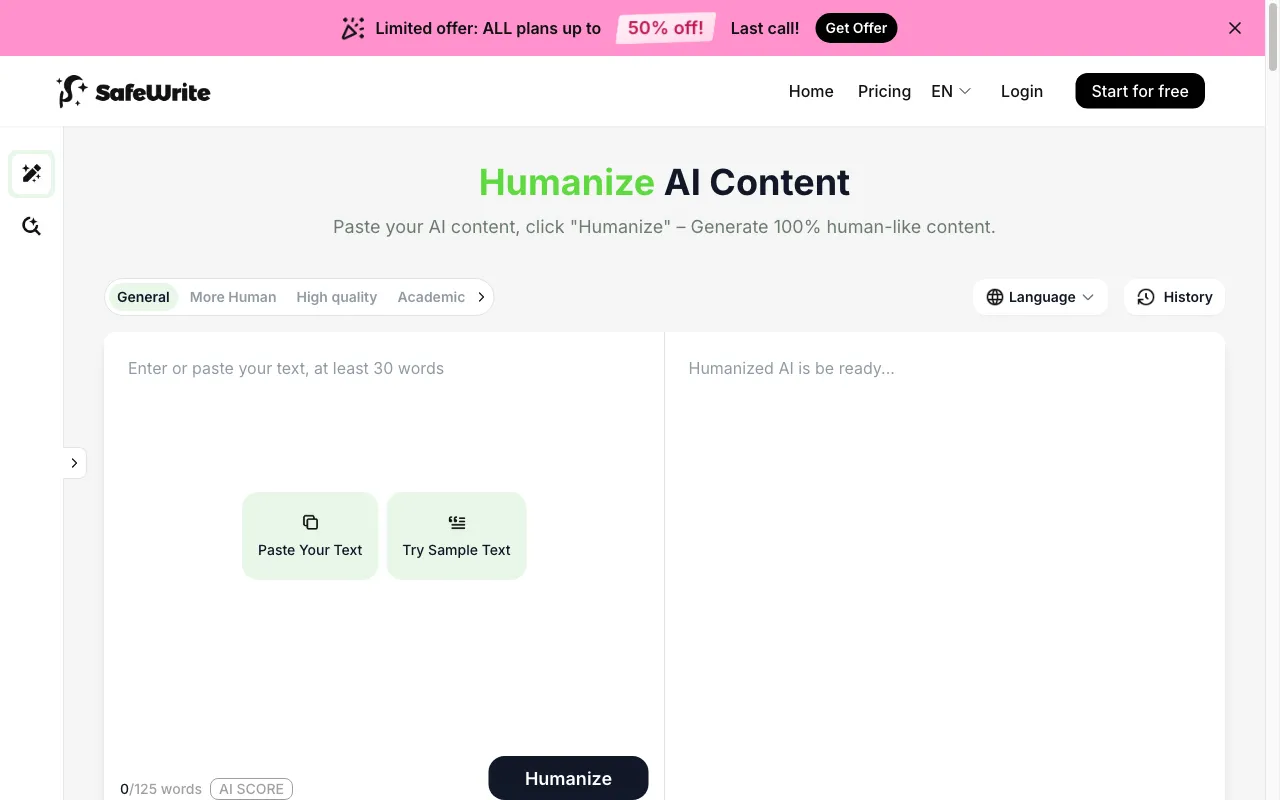The image size is (1280, 800).
Task: Select the More Human mode tab
Action: point(233,297)
